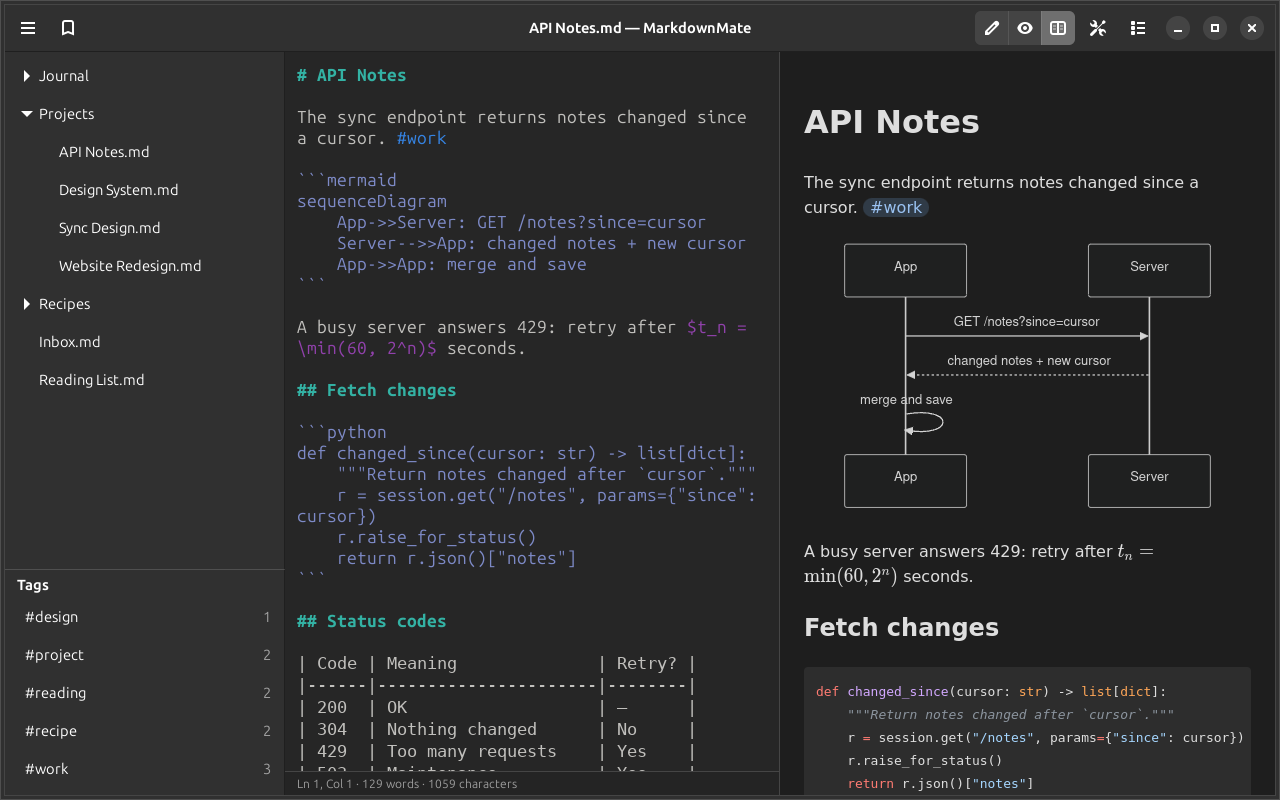Collapse the Projects folder

click(27, 114)
